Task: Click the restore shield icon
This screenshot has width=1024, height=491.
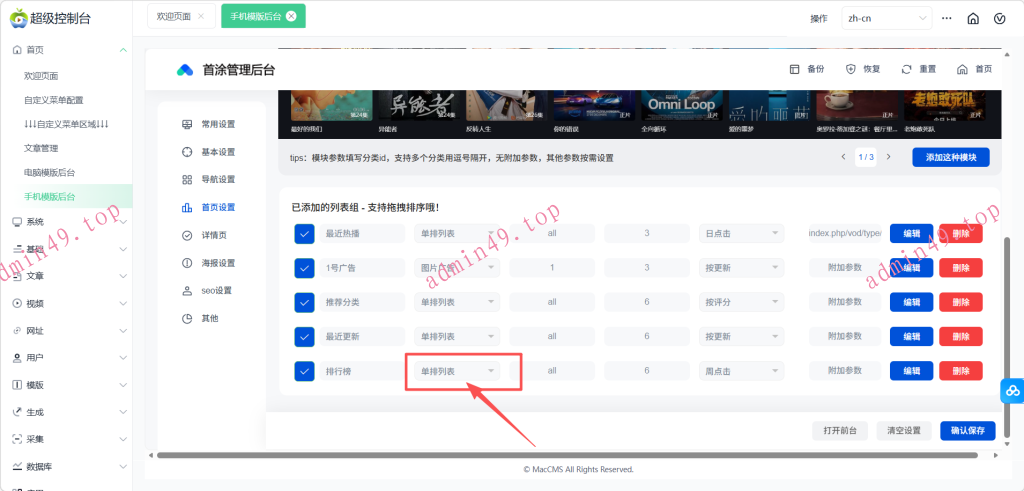Action: [x=851, y=69]
